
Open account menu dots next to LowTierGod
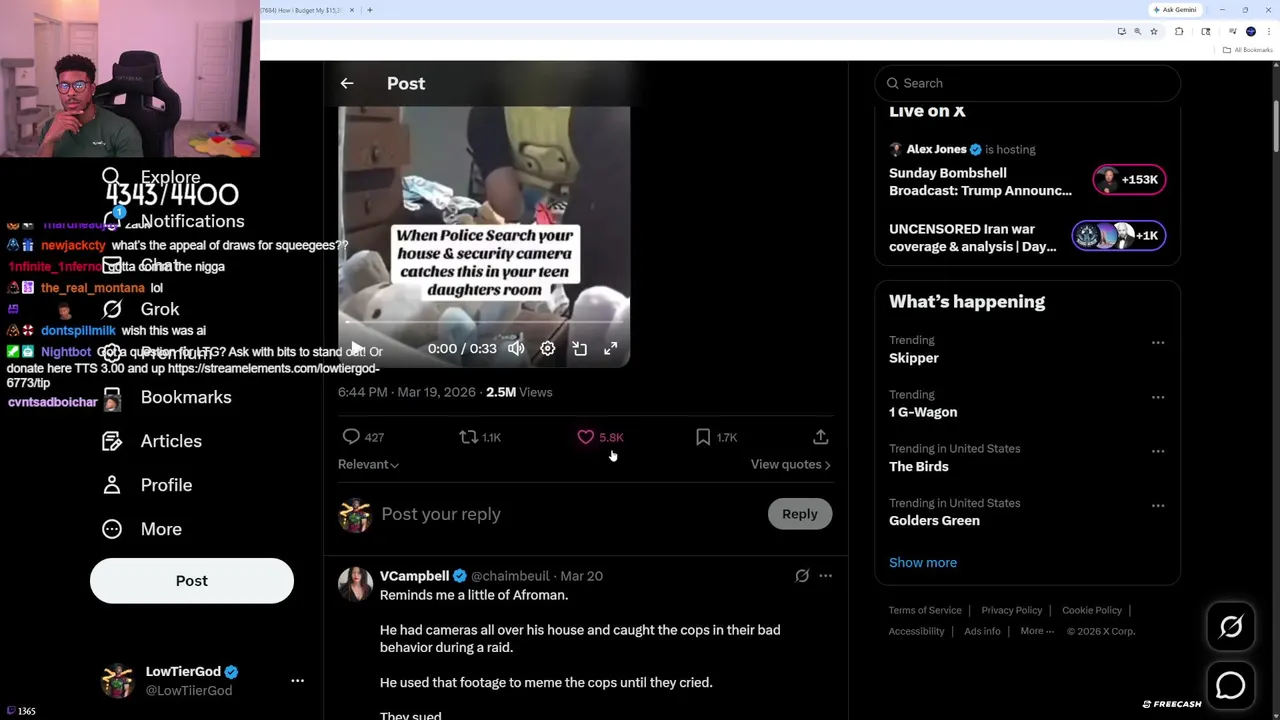[x=297, y=680]
